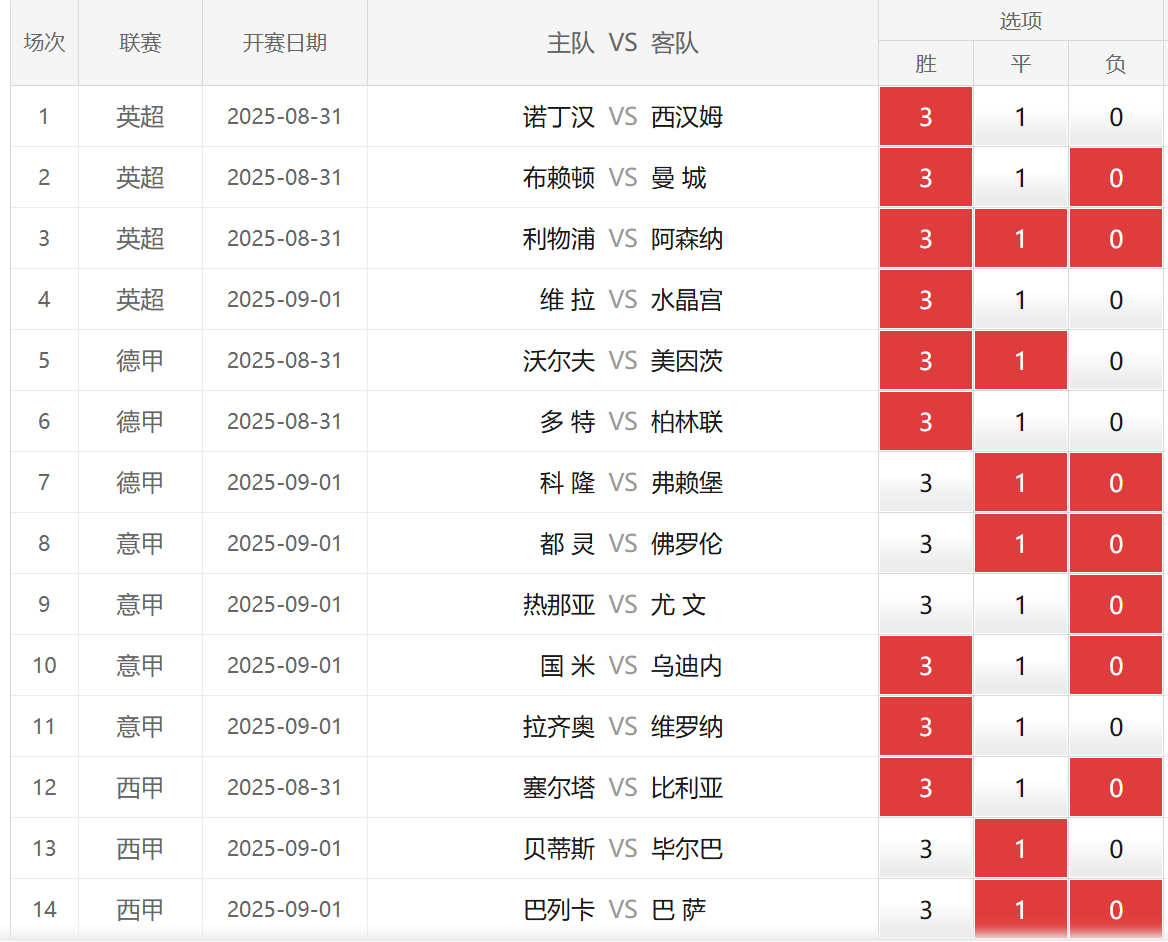Pick draw option 1 for 布赖顿 VS 曼城
Viewport: 1168px width, 942px height.
1021,178
